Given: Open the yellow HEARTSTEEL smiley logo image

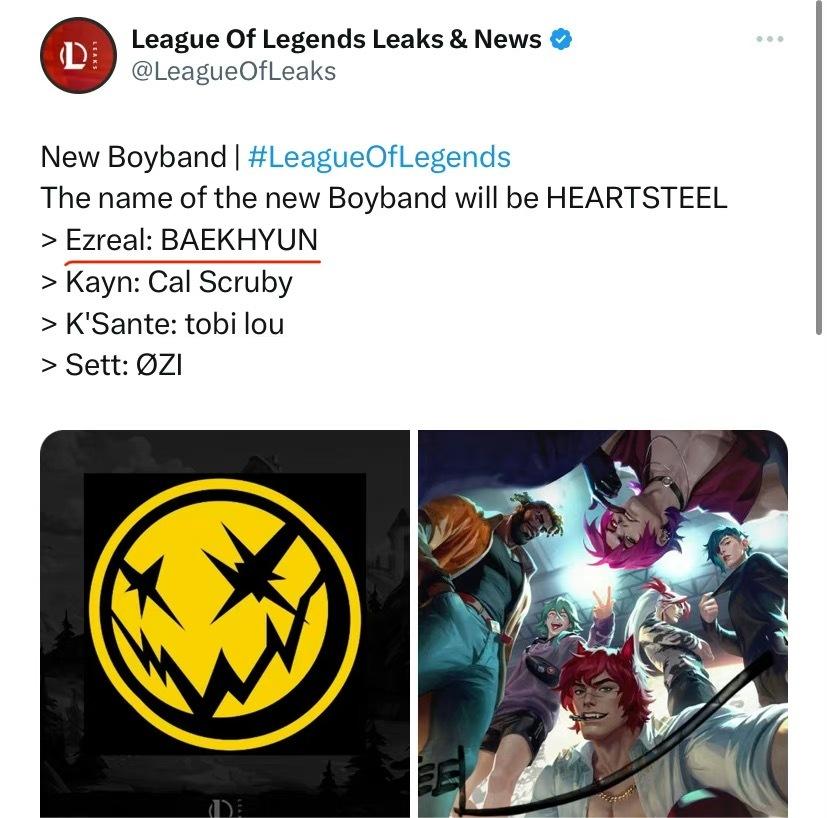Looking at the screenshot, I should click(225, 624).
